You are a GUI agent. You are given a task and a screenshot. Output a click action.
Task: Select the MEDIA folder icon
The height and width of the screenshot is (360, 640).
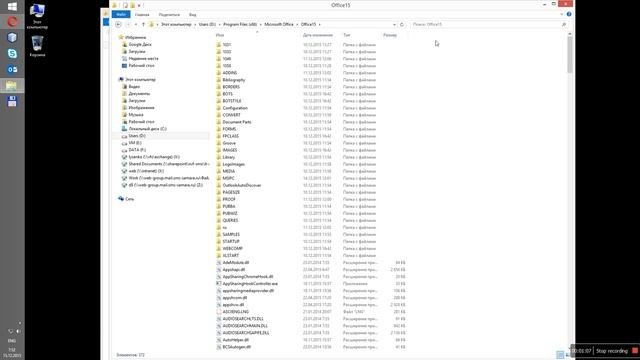218,171
